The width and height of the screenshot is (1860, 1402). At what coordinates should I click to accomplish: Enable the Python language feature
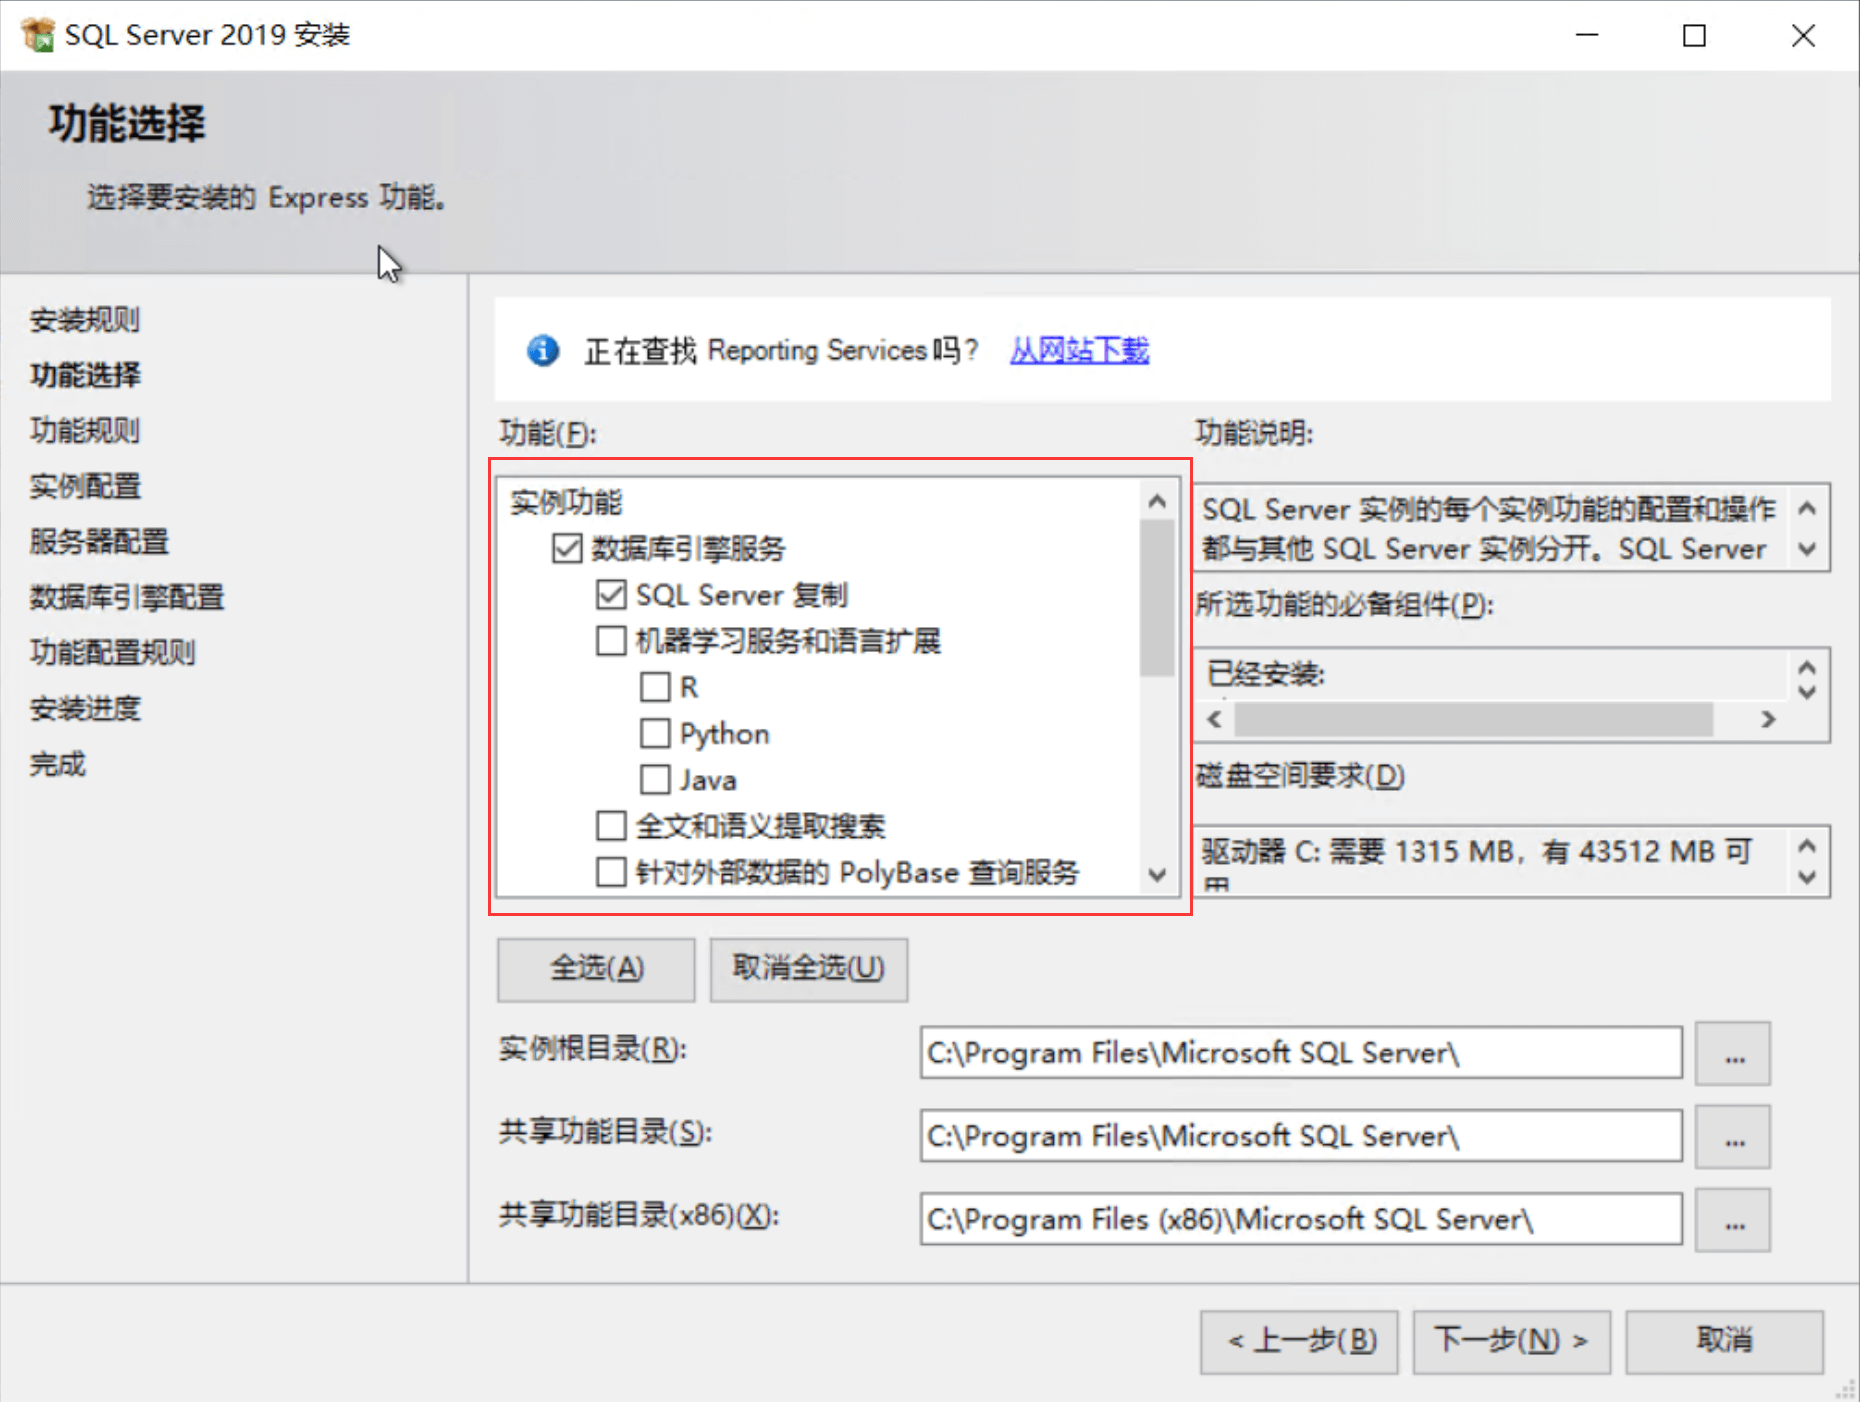click(655, 733)
